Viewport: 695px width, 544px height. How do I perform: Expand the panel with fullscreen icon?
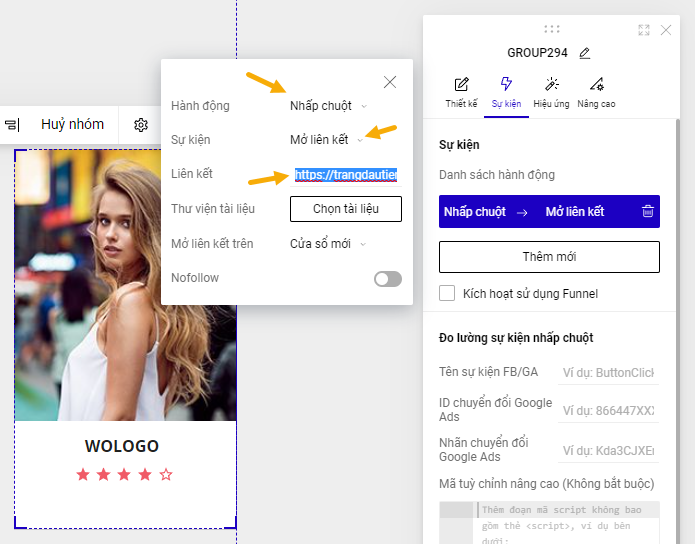(x=644, y=30)
